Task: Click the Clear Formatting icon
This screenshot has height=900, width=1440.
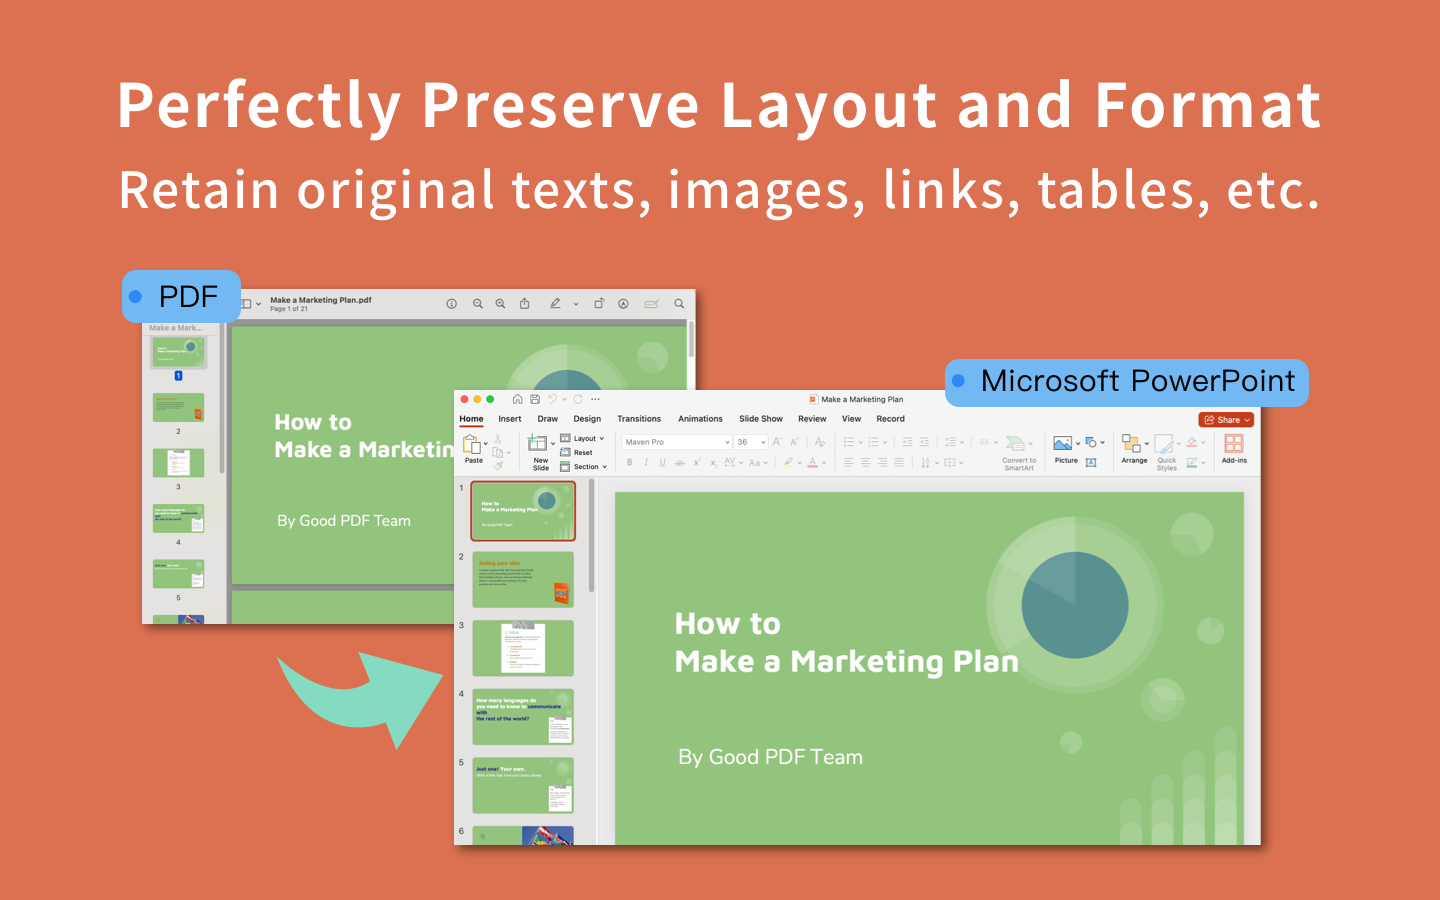Action: (x=820, y=442)
